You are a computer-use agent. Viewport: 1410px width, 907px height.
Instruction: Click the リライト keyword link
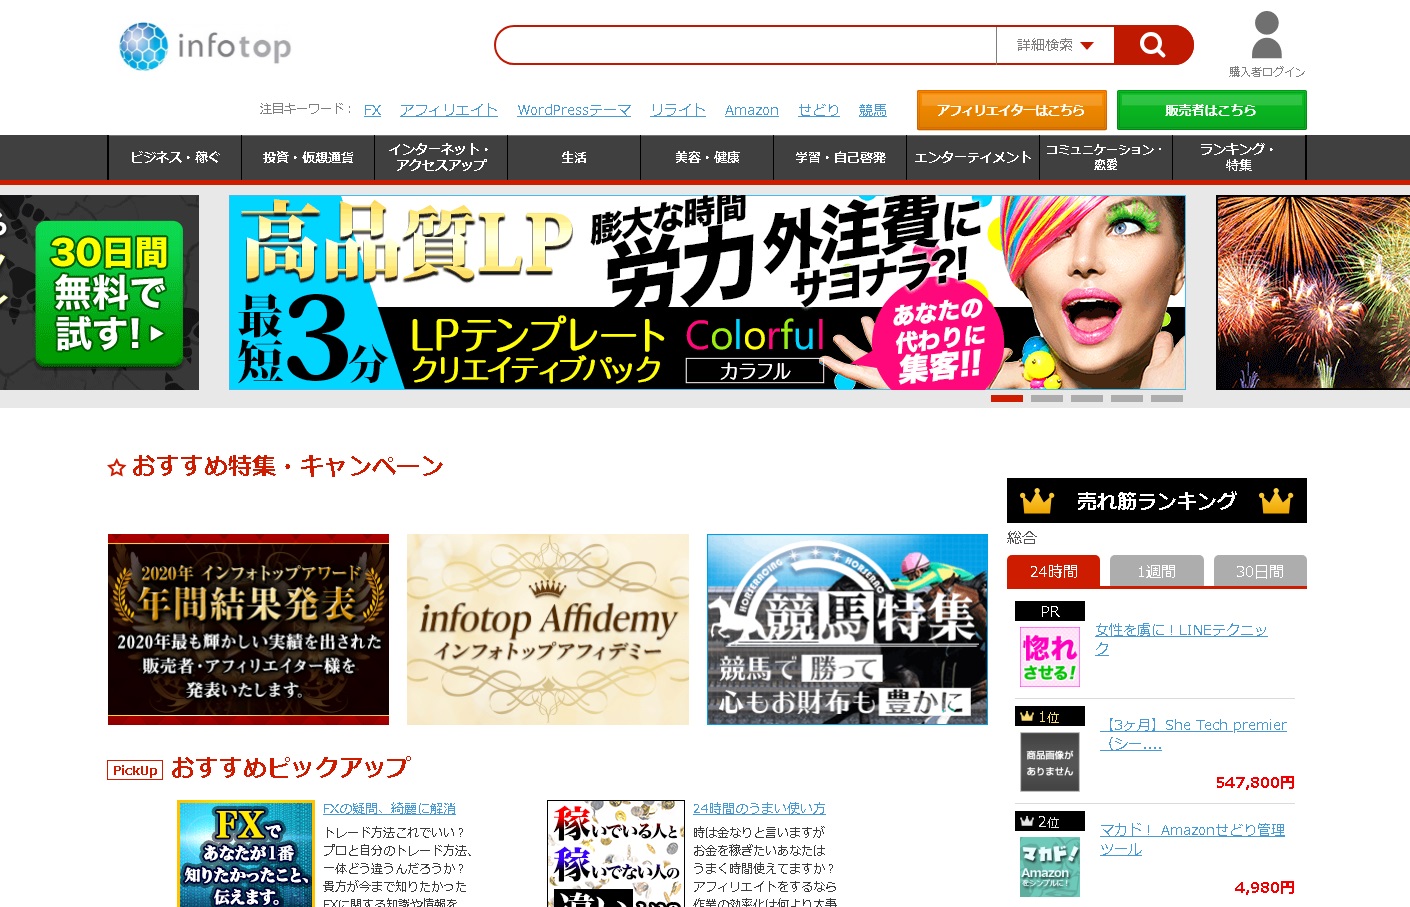click(678, 110)
